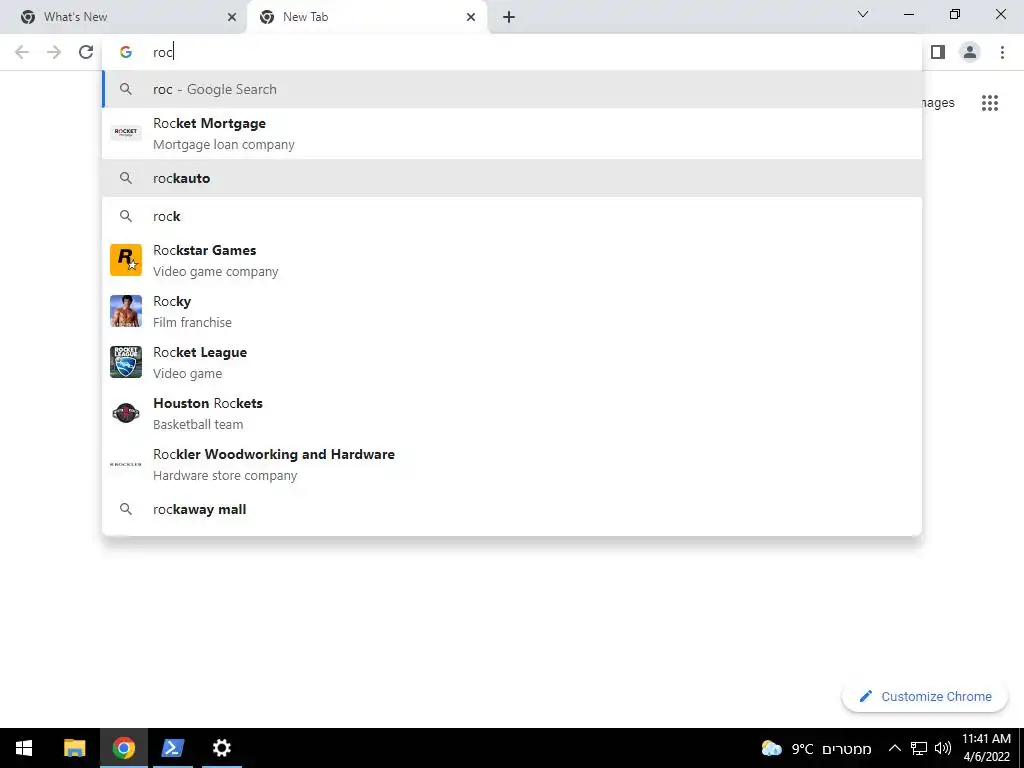Click the Rockler logo thumbnail
This screenshot has height=768, width=1024.
click(x=126, y=464)
